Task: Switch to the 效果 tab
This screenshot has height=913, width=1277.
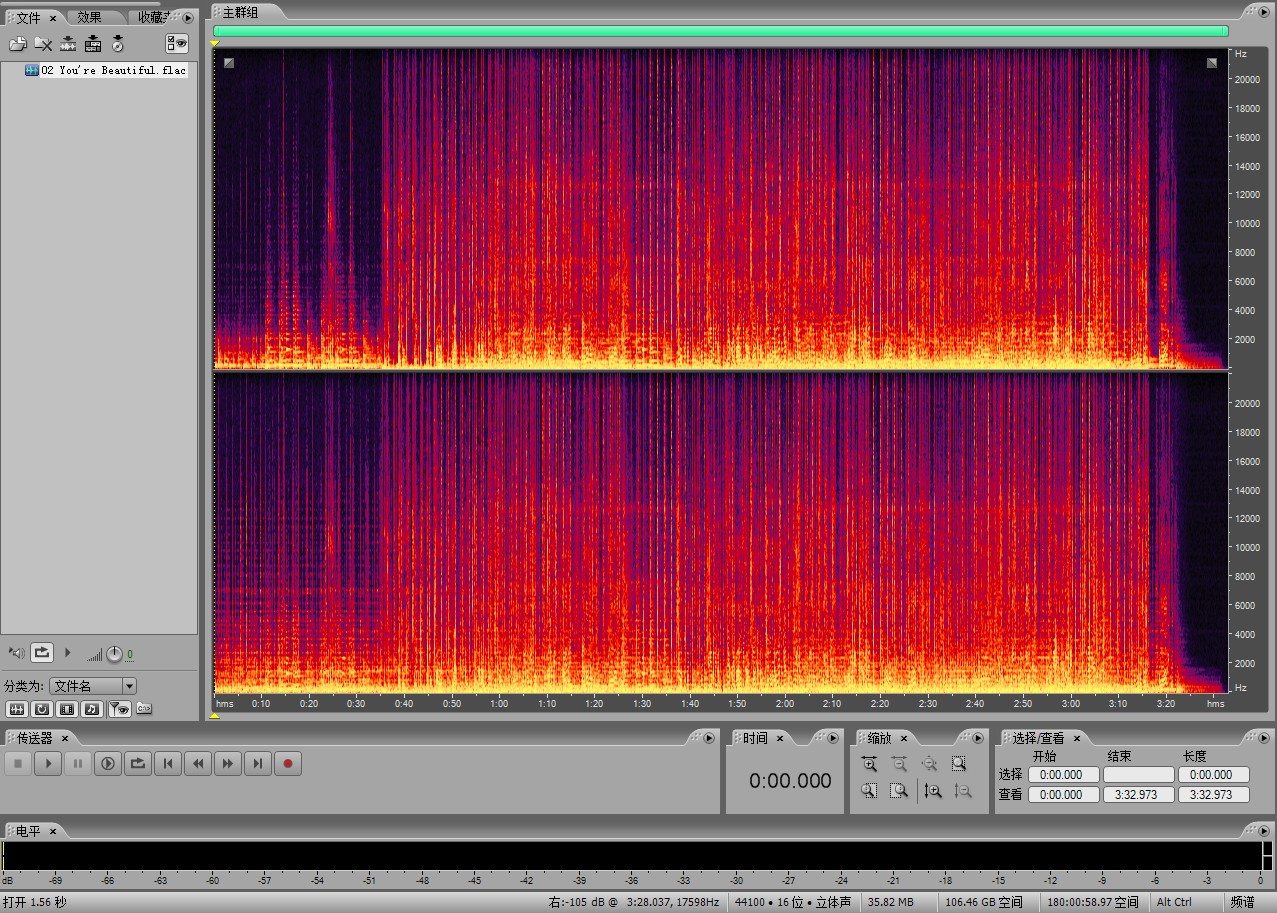Action: (x=90, y=17)
